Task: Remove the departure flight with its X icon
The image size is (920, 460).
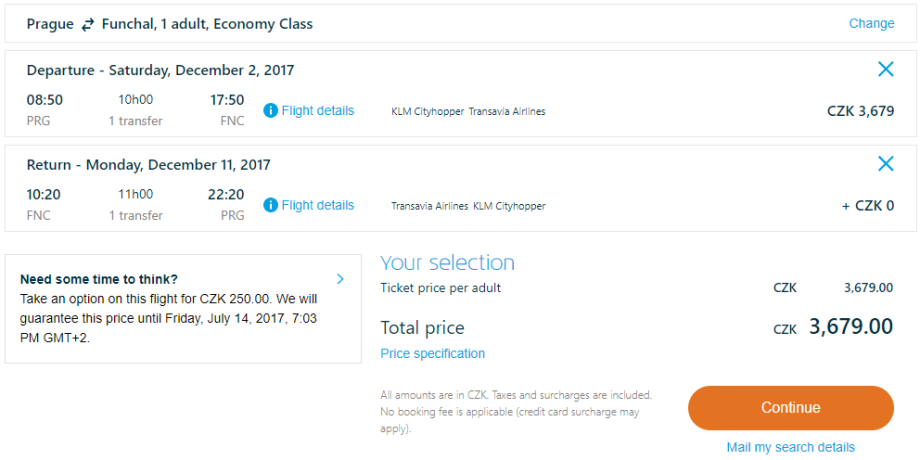Action: coord(885,69)
